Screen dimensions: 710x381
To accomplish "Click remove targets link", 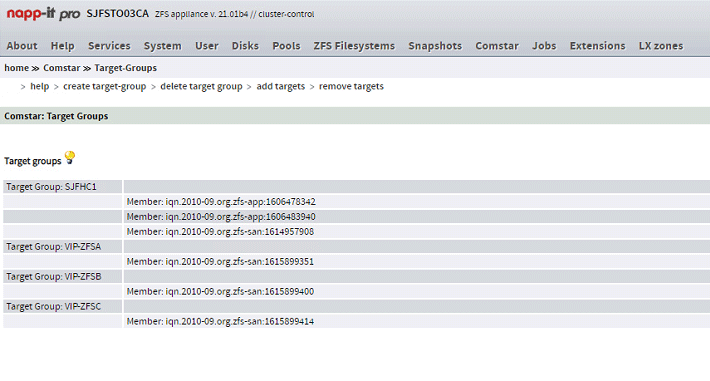I will pos(351,86).
